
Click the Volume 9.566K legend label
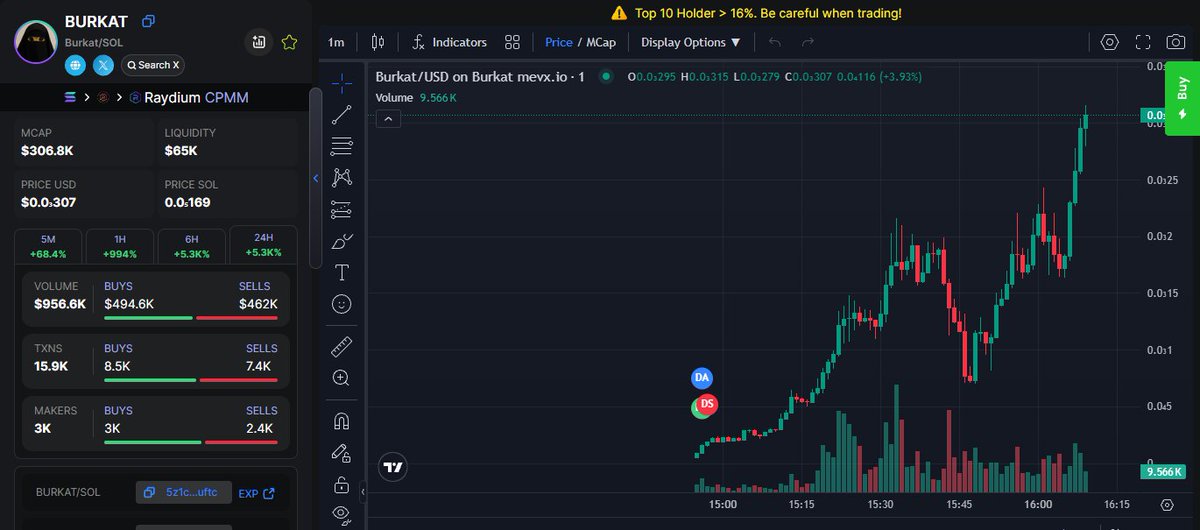pyautogui.click(x=416, y=98)
